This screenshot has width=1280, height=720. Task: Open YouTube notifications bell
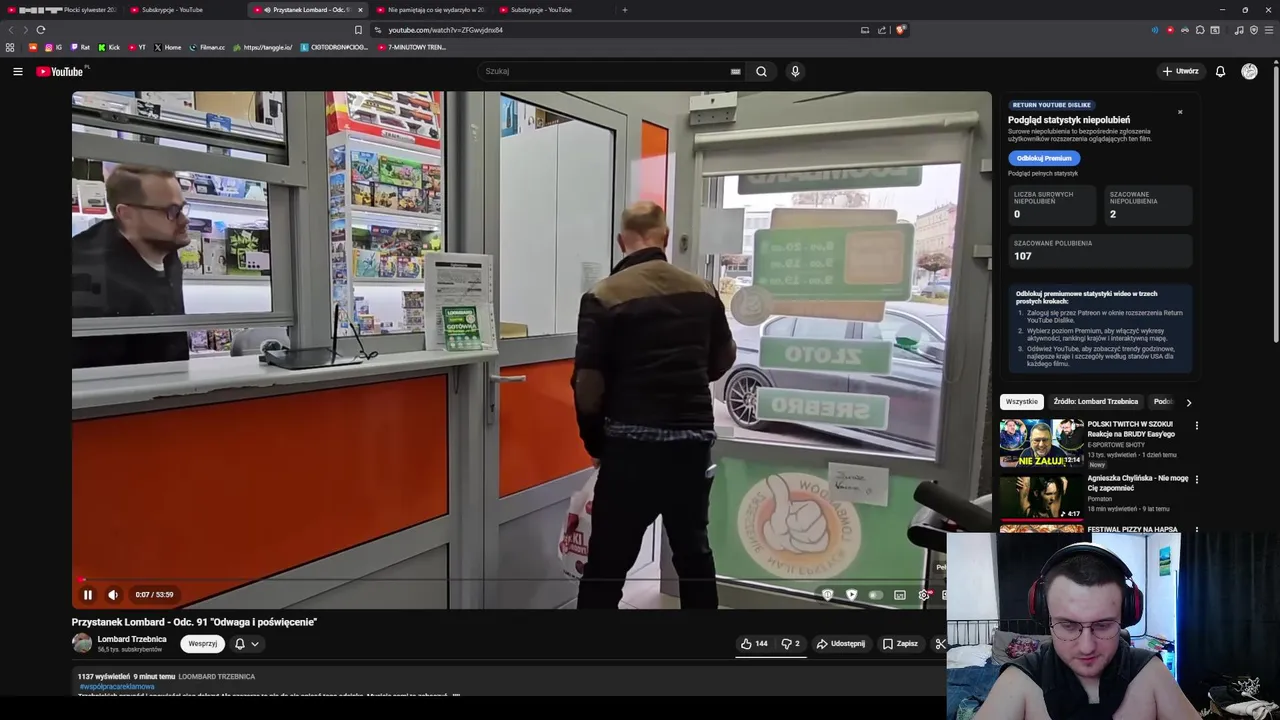[1220, 71]
